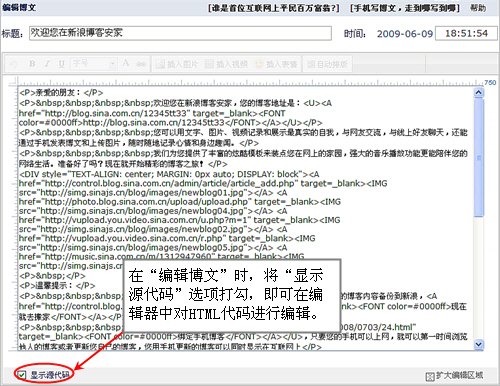Click the <DIV style="TEXT-ALIGN: center line
Image resolution: width=500 pixels, height=386 pixels.
click(x=169, y=174)
